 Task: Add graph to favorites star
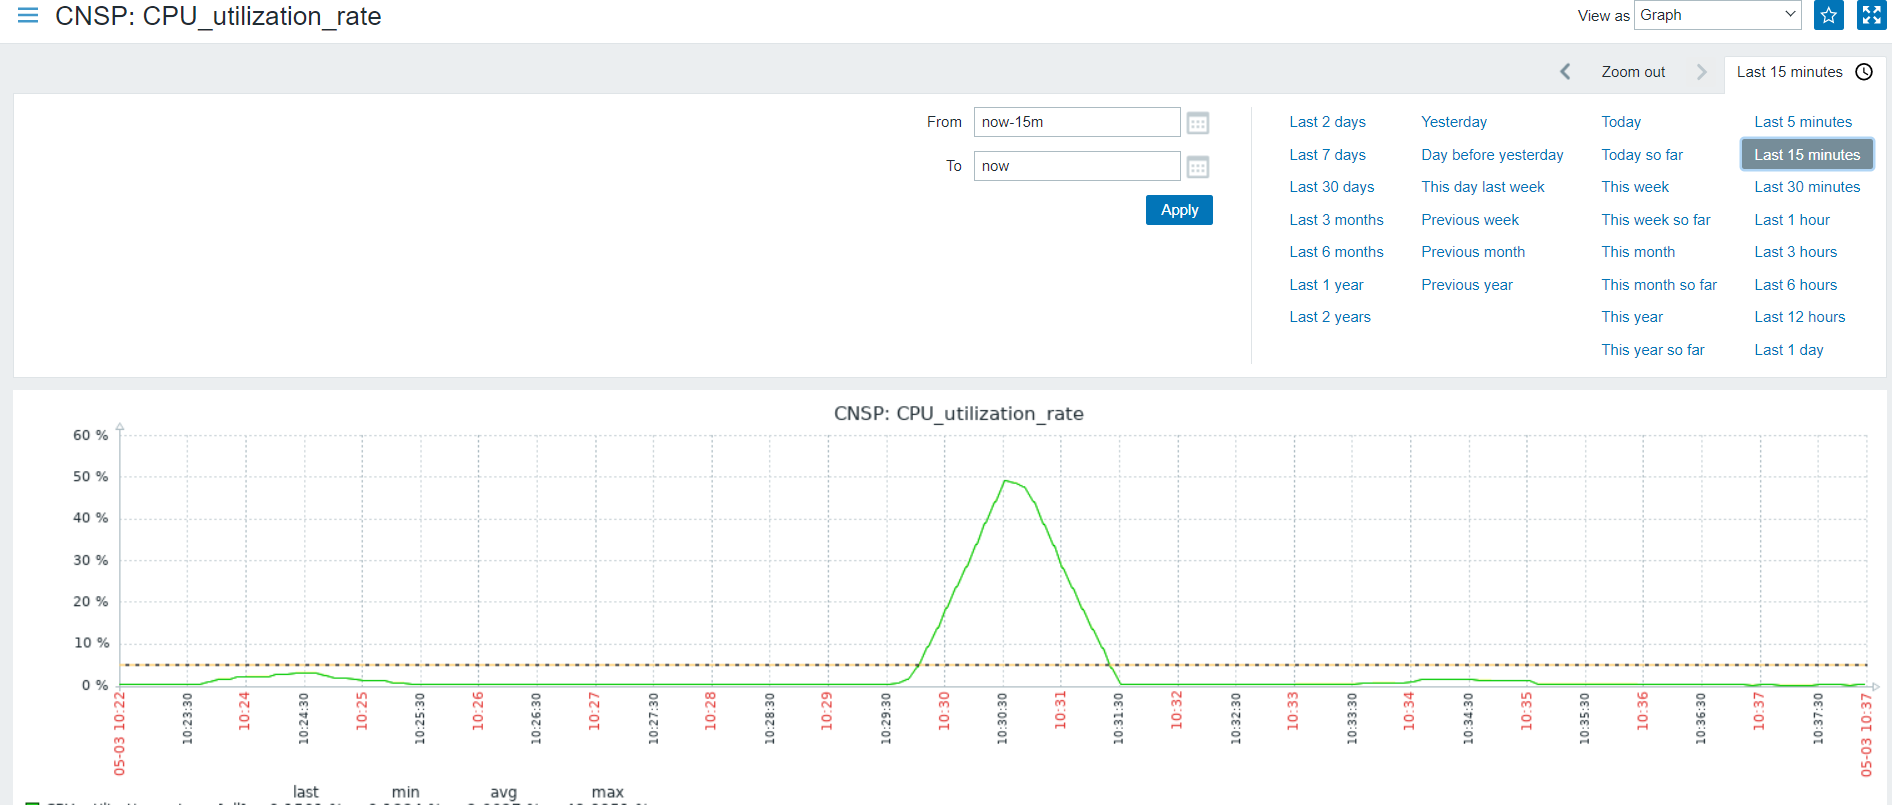pos(1829,15)
